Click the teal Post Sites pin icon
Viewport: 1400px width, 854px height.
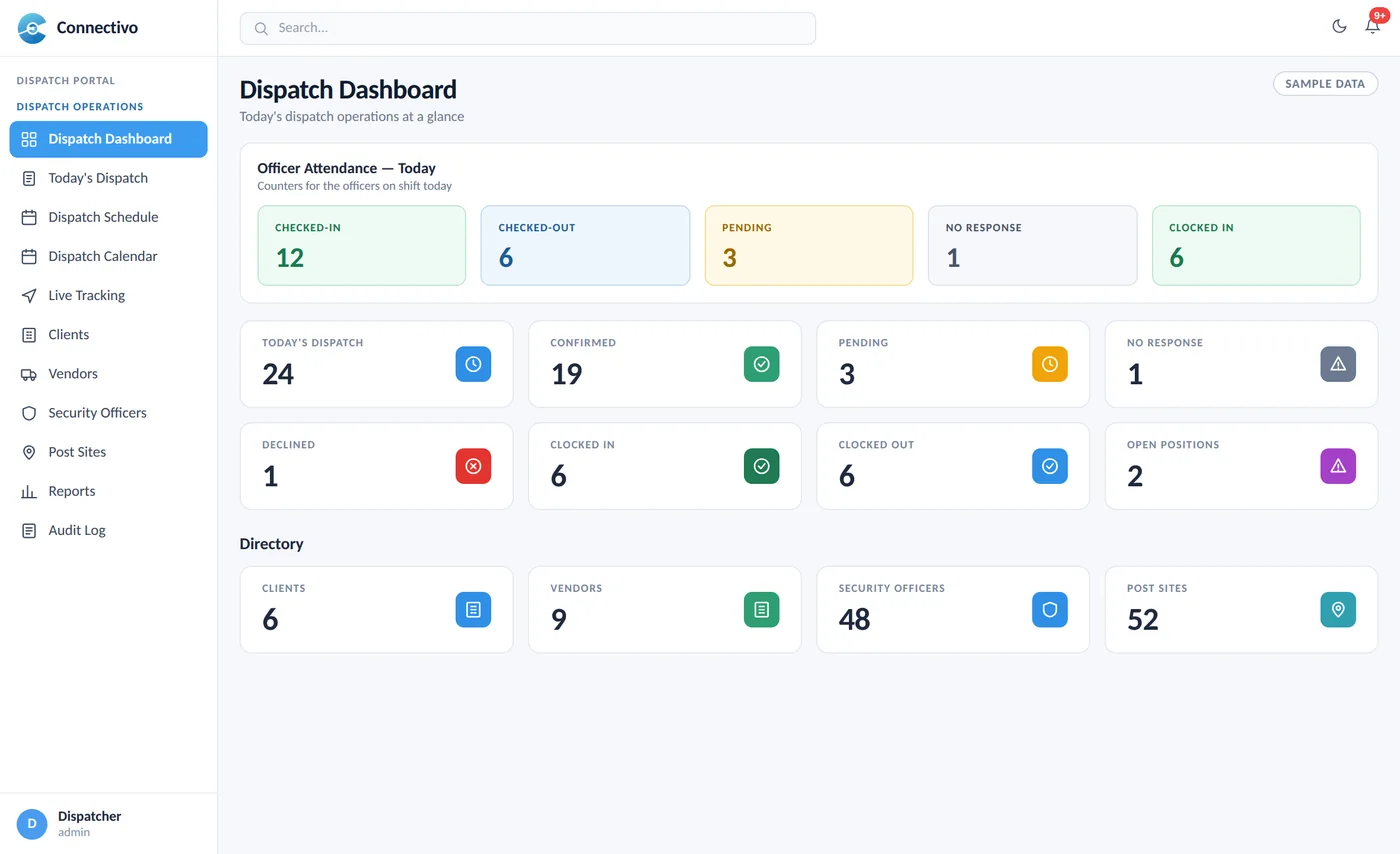[1338, 610]
